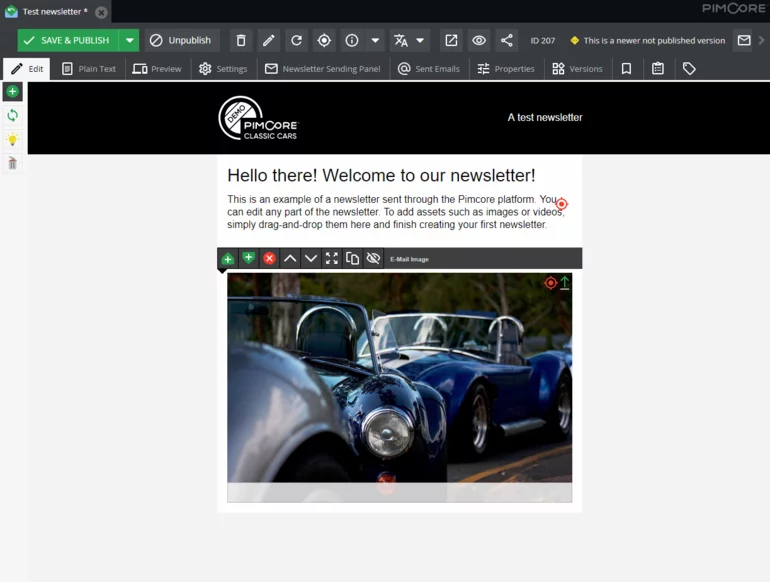Click the newsletter intro paragraph text
The width and height of the screenshot is (770, 582).
coord(395,212)
